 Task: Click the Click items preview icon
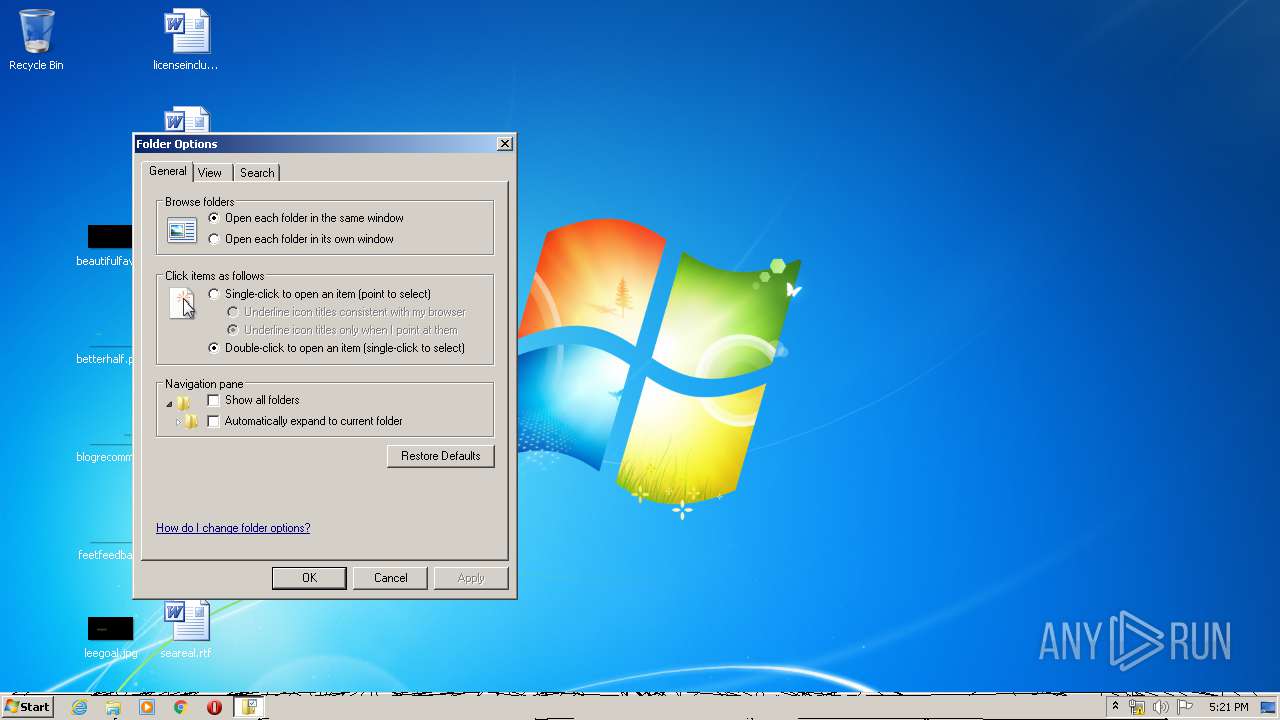click(x=182, y=303)
